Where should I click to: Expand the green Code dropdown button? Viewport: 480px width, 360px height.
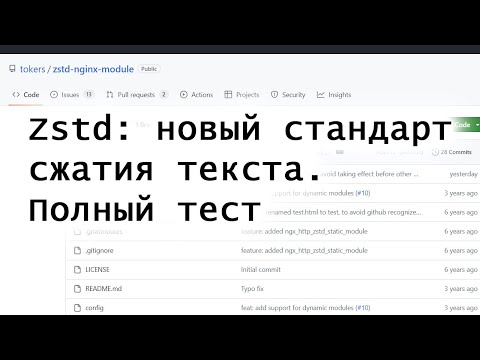click(x=466, y=125)
